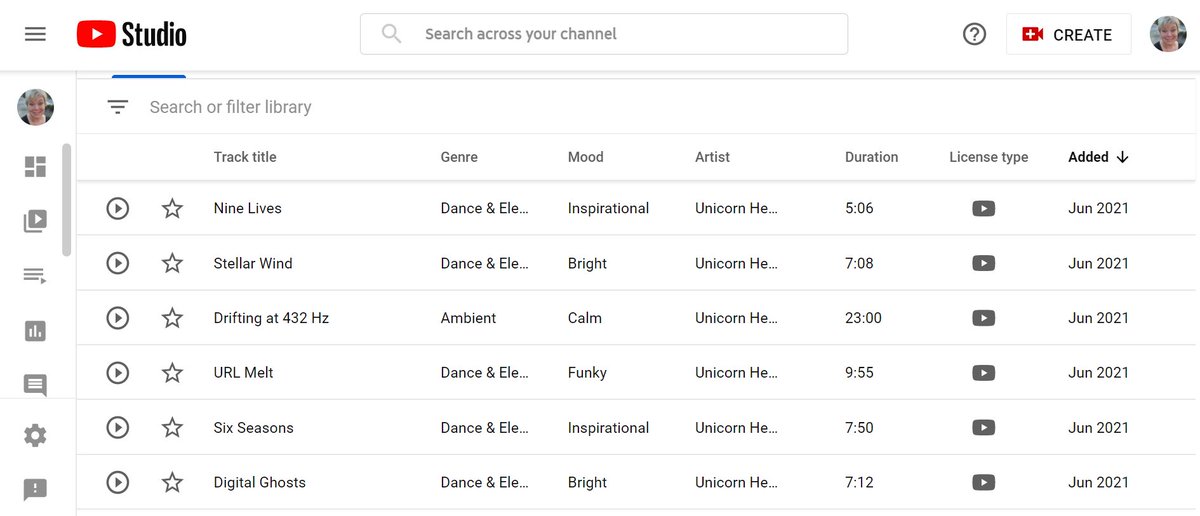Click the Genre column header
Image resolution: width=1200 pixels, height=516 pixels.
pyautogui.click(x=459, y=157)
